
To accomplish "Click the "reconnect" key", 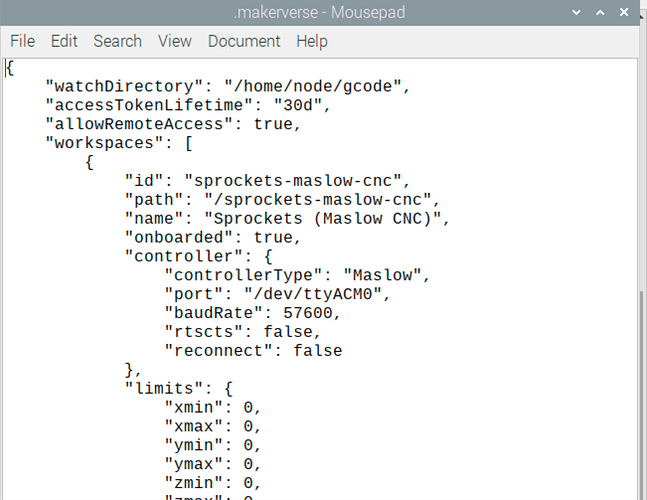I will pyautogui.click(x=218, y=351).
